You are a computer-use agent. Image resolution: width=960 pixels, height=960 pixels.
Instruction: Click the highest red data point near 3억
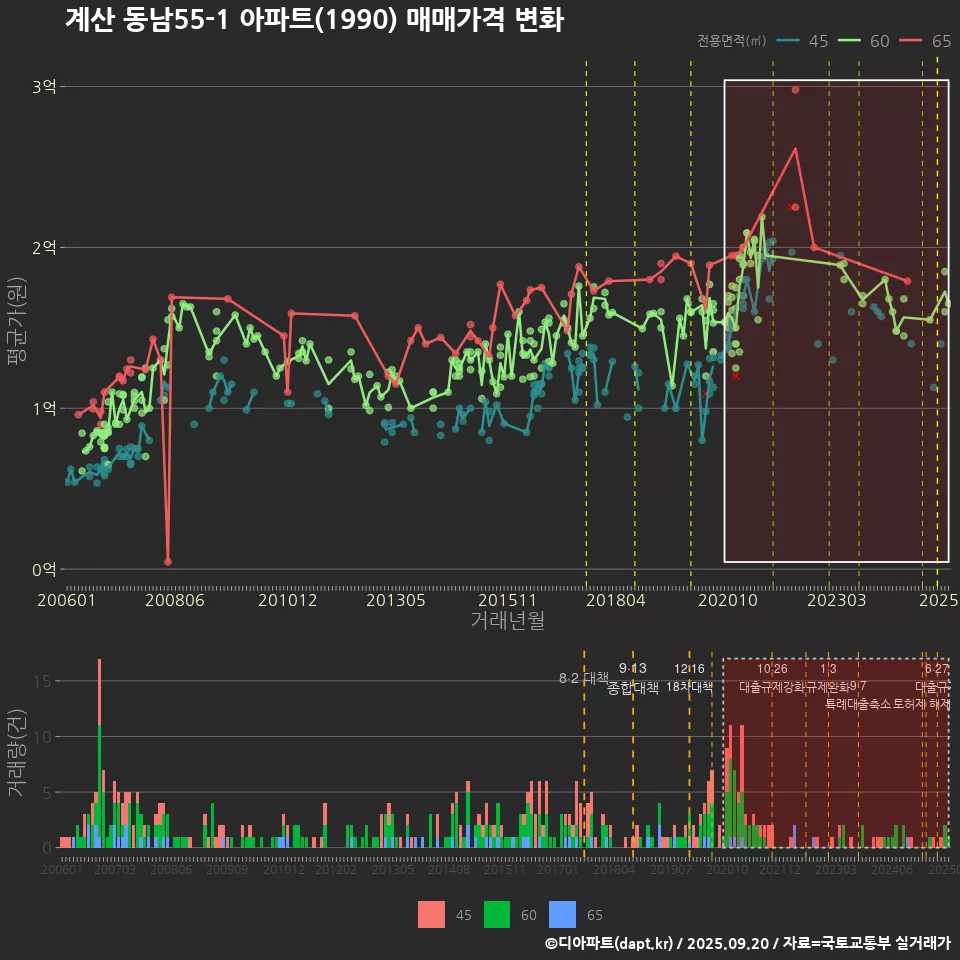click(x=795, y=90)
